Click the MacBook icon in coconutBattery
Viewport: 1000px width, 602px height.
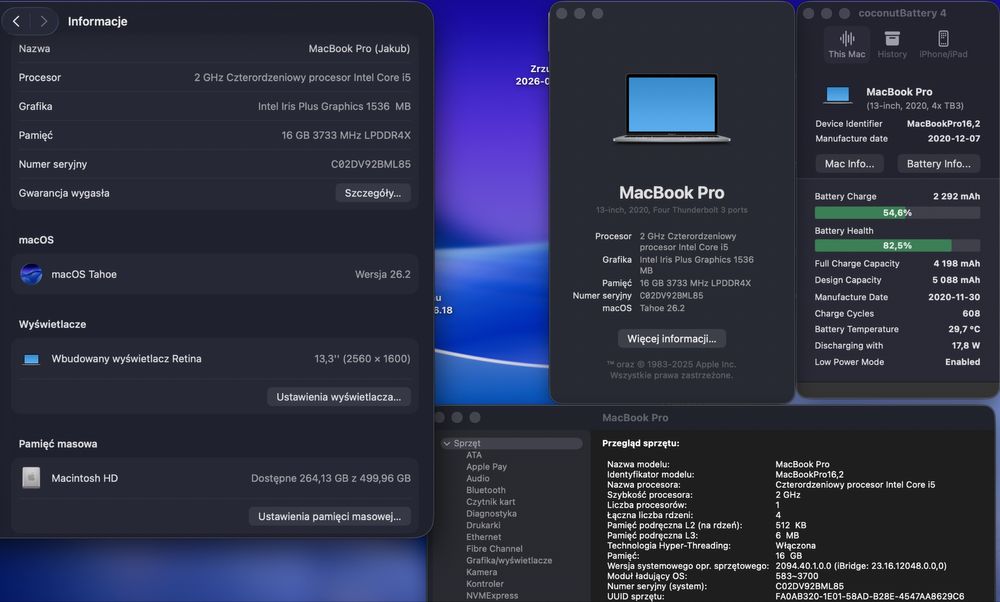[x=837, y=96]
